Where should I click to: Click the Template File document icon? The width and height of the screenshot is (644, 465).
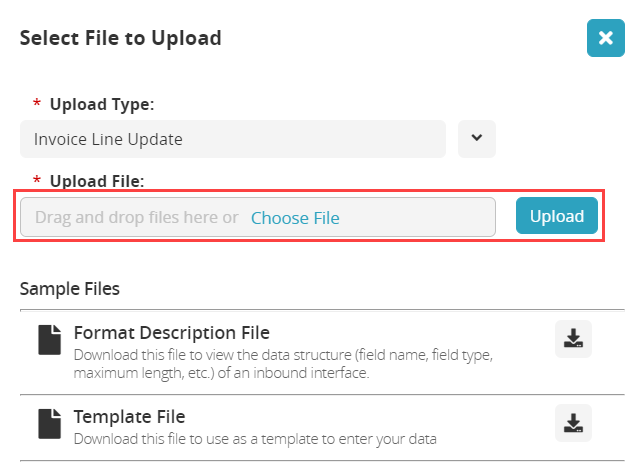click(49, 423)
